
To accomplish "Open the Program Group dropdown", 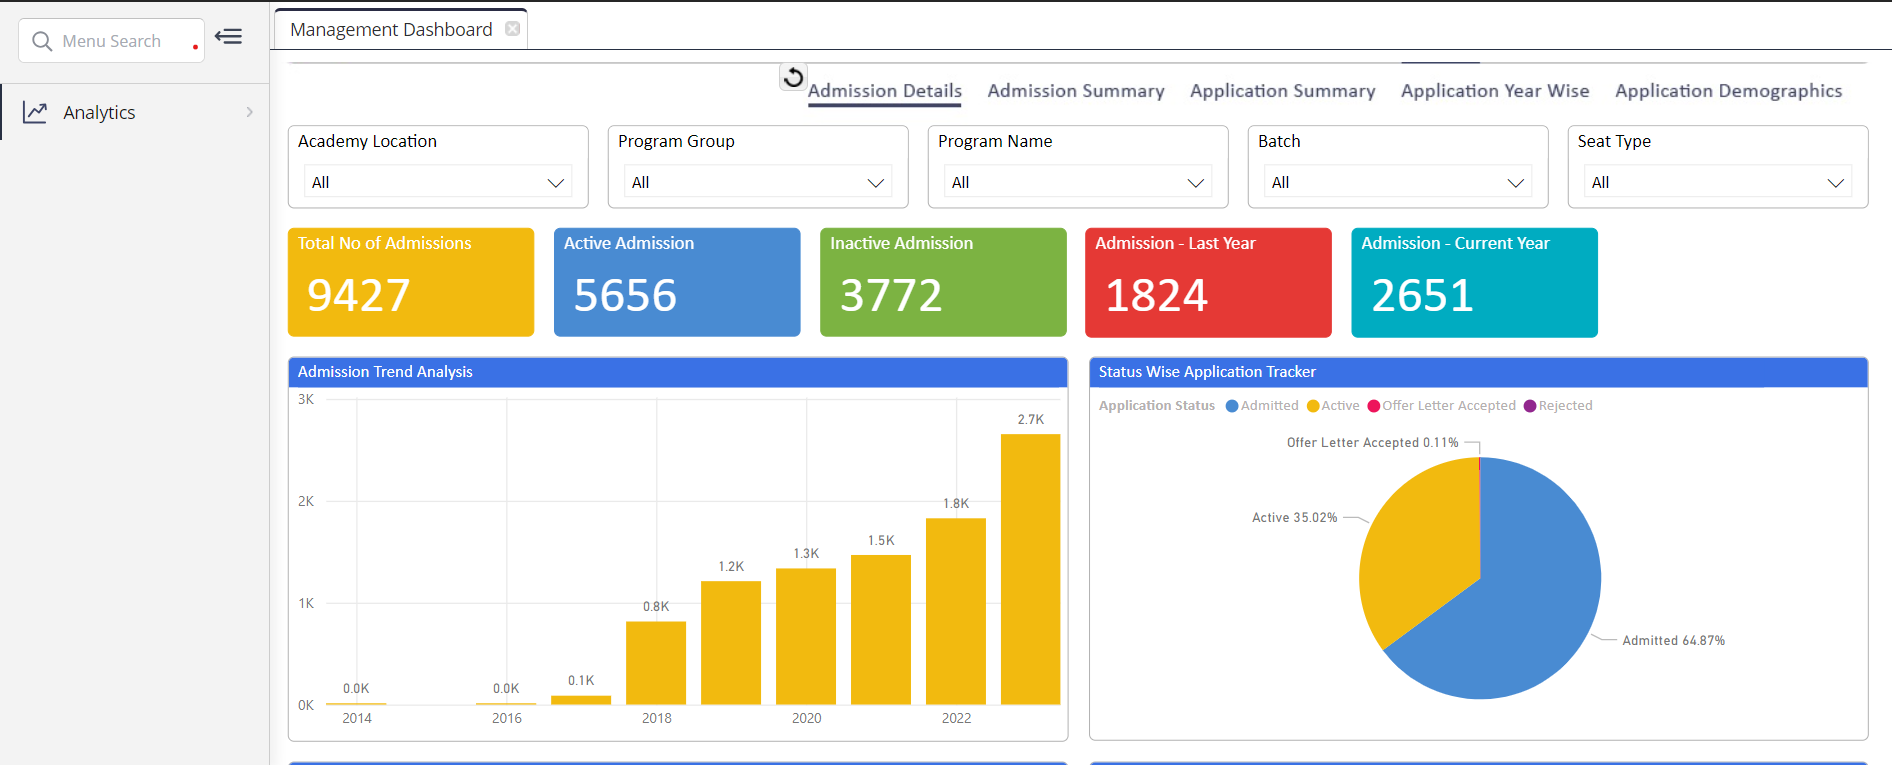I will click(758, 182).
